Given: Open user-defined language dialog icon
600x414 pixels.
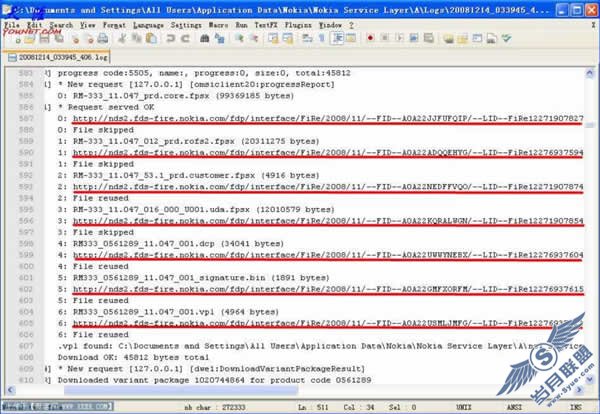Looking at the screenshot, I should [x=351, y=39].
